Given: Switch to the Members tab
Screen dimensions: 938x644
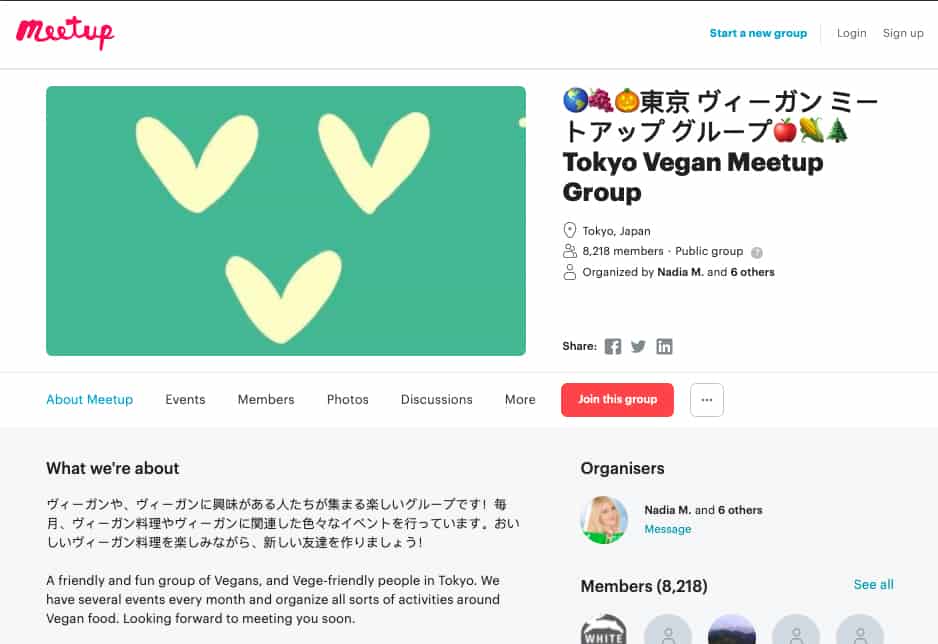Looking at the screenshot, I should [x=265, y=399].
